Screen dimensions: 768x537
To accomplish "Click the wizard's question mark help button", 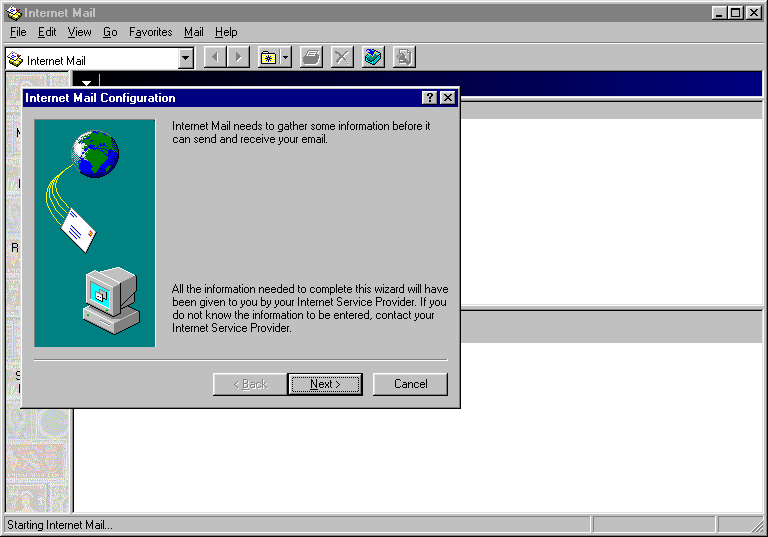I will [x=430, y=98].
